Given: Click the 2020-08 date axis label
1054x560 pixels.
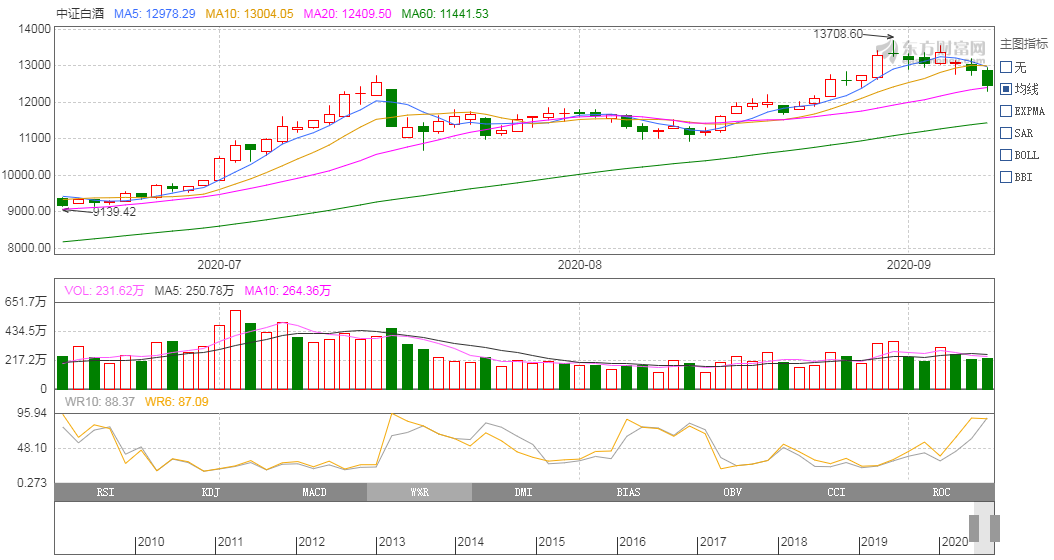Looking at the screenshot, I should pos(580,265).
